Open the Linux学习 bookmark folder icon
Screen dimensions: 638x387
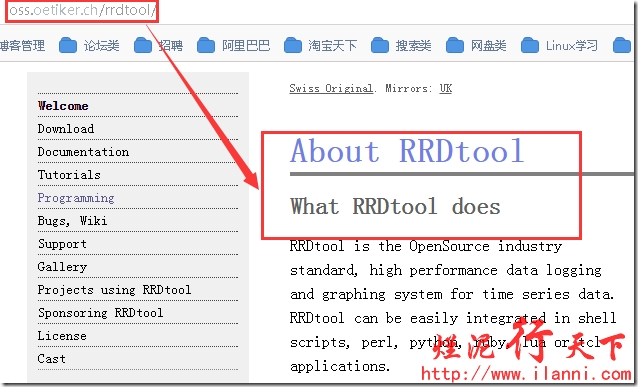529,45
